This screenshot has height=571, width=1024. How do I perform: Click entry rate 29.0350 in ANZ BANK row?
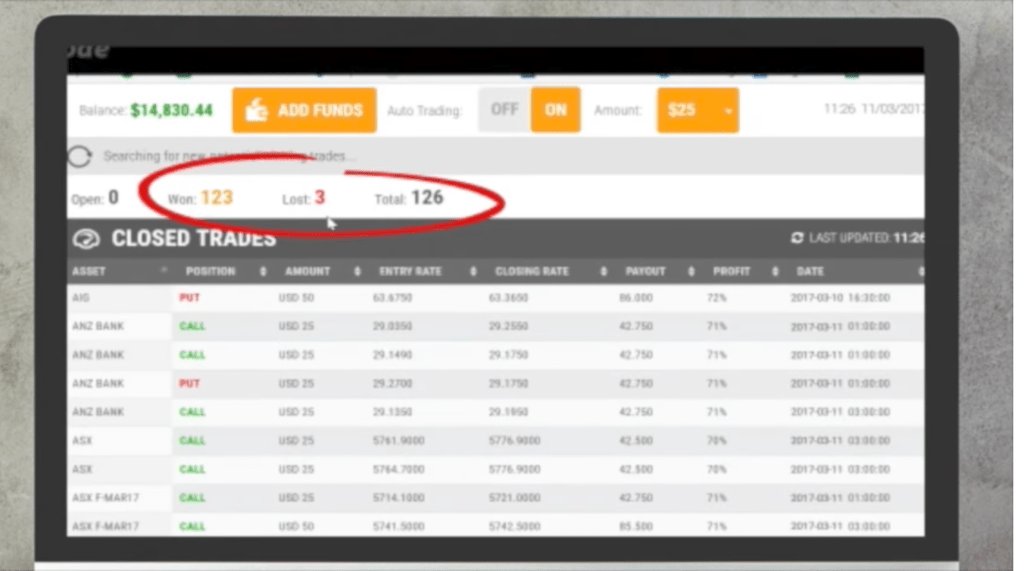coord(392,326)
